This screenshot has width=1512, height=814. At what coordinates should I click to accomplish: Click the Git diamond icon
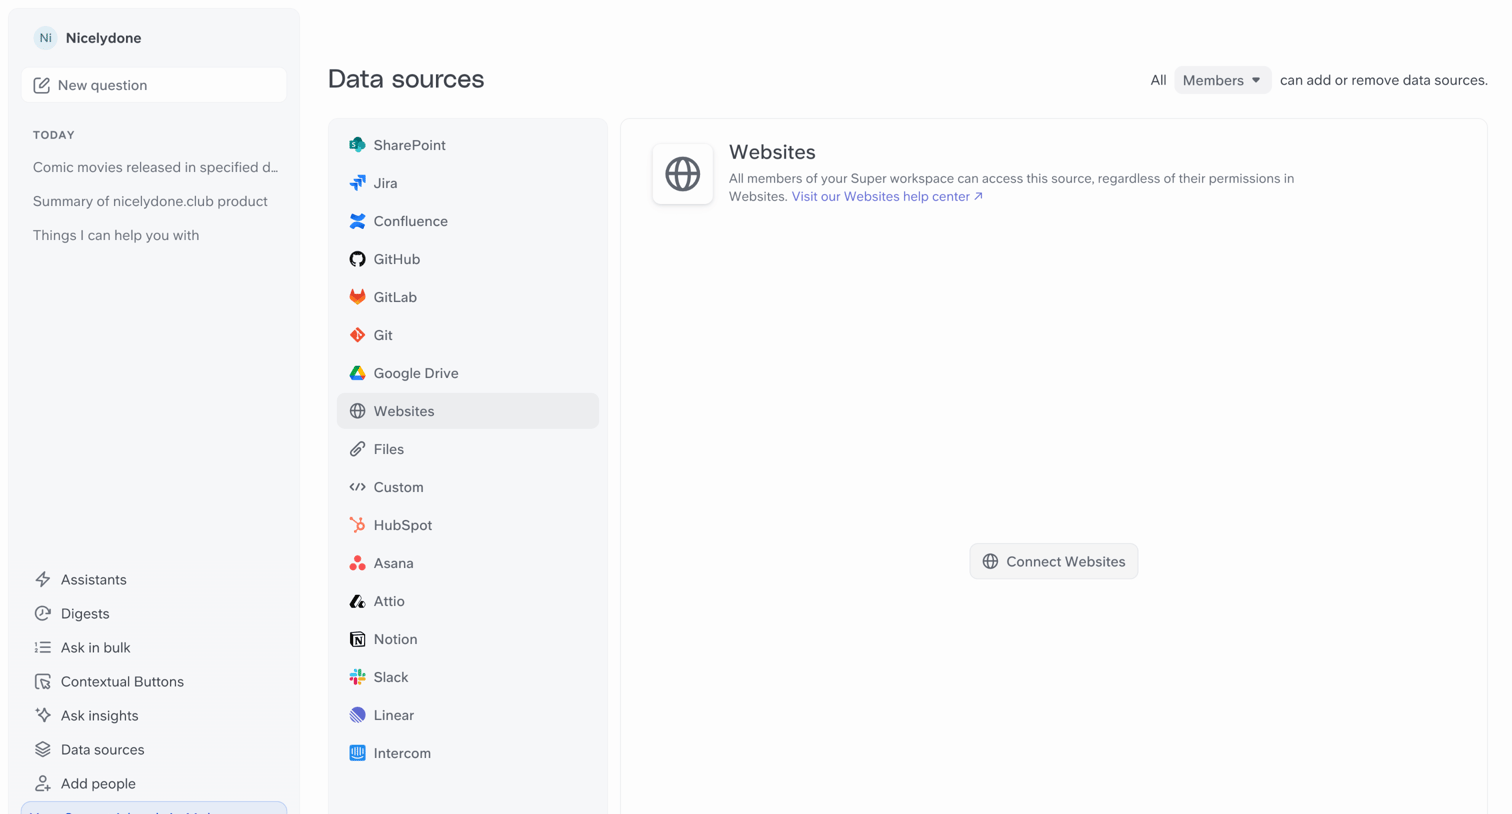coord(357,335)
